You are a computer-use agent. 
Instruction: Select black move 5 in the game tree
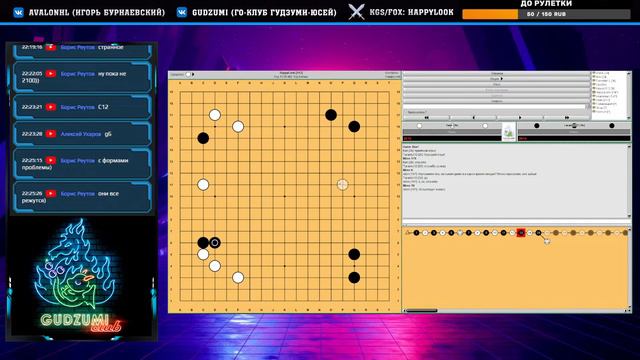pyautogui.click(x=451, y=233)
